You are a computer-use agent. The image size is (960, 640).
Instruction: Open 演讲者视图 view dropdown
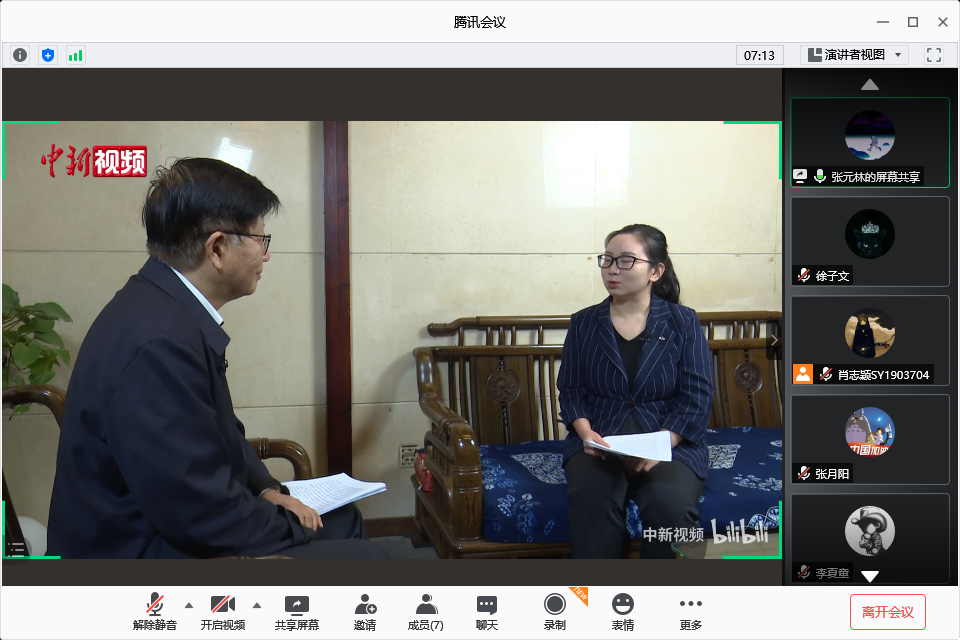(x=854, y=55)
